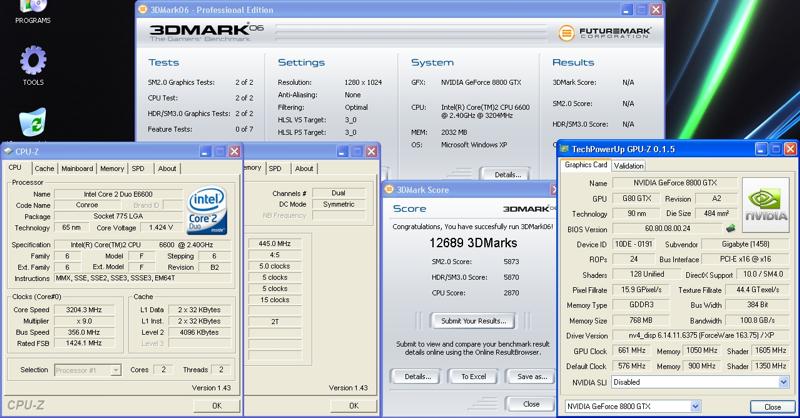This screenshot has width=800, height=418.
Task: Open the TOOLS gear desktop icon
Action: pos(33,65)
